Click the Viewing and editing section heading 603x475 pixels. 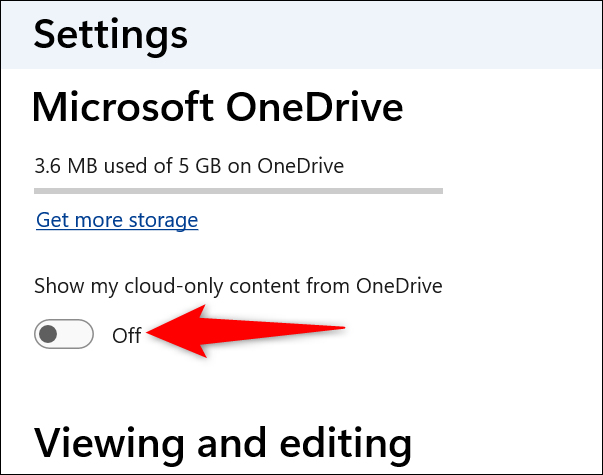click(223, 442)
